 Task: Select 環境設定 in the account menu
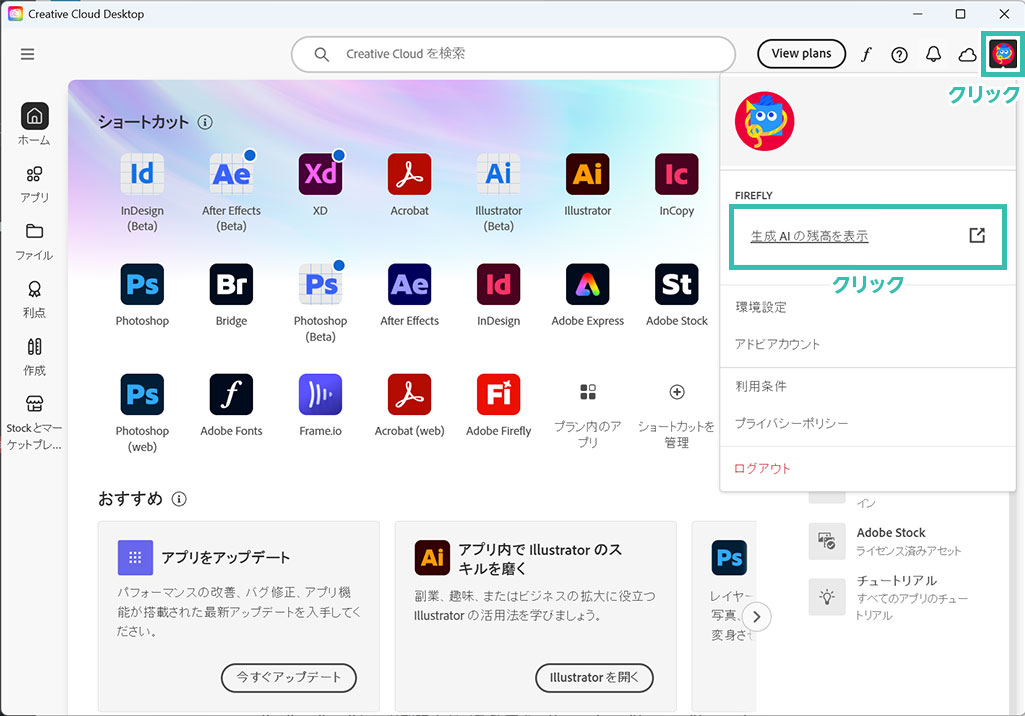tap(761, 307)
